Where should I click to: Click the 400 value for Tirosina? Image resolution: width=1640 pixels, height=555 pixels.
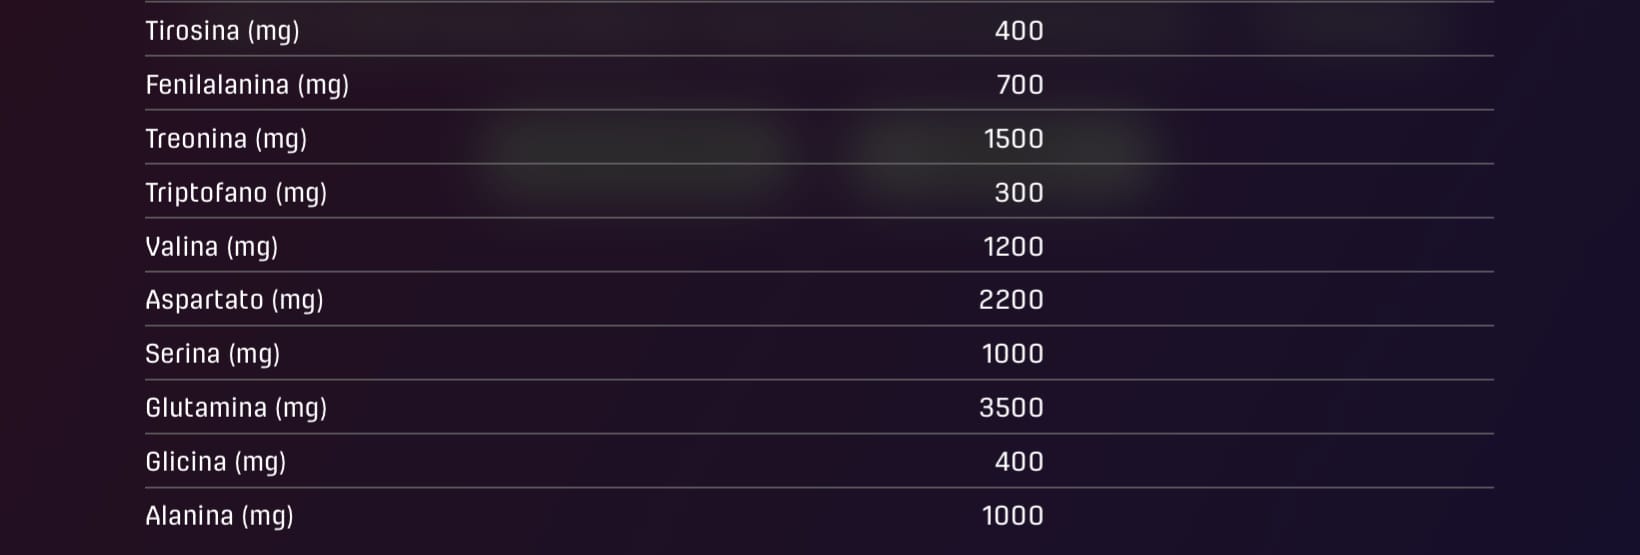(x=1018, y=31)
